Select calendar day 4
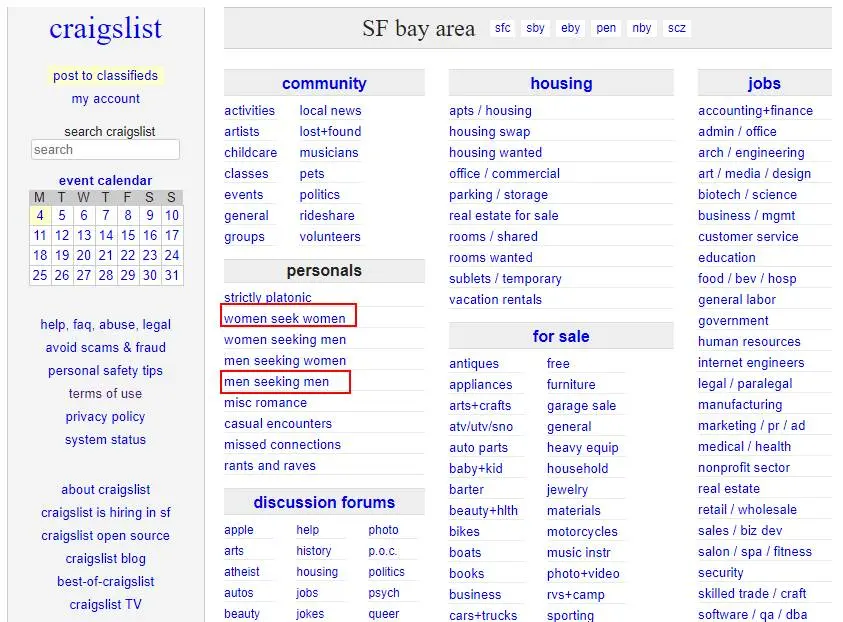This screenshot has width=843, height=622. click(x=40, y=216)
